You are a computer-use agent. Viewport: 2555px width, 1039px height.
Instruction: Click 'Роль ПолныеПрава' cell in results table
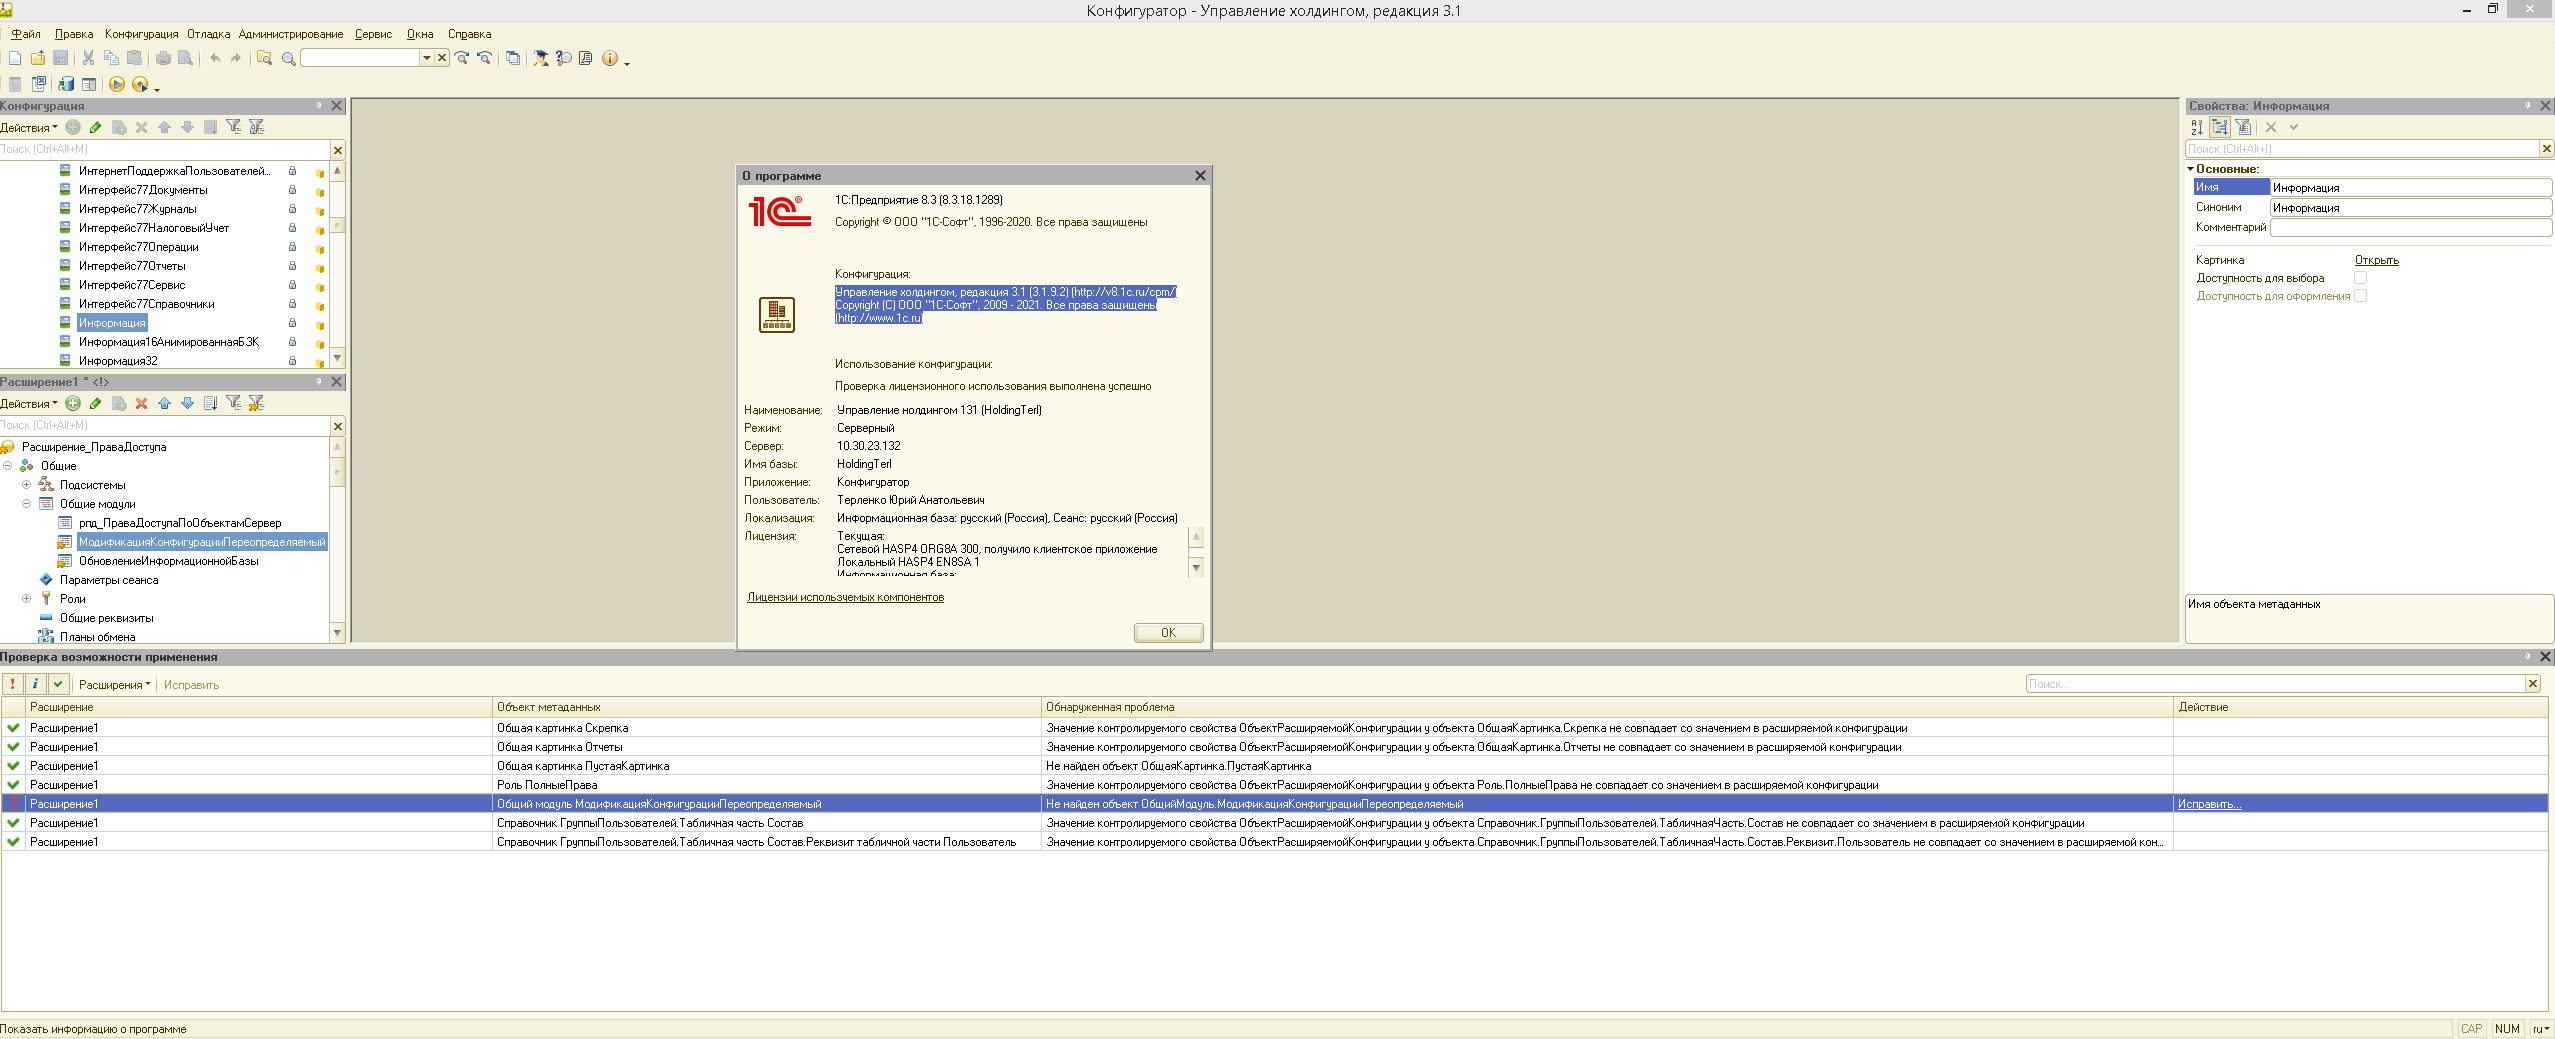pos(766,785)
